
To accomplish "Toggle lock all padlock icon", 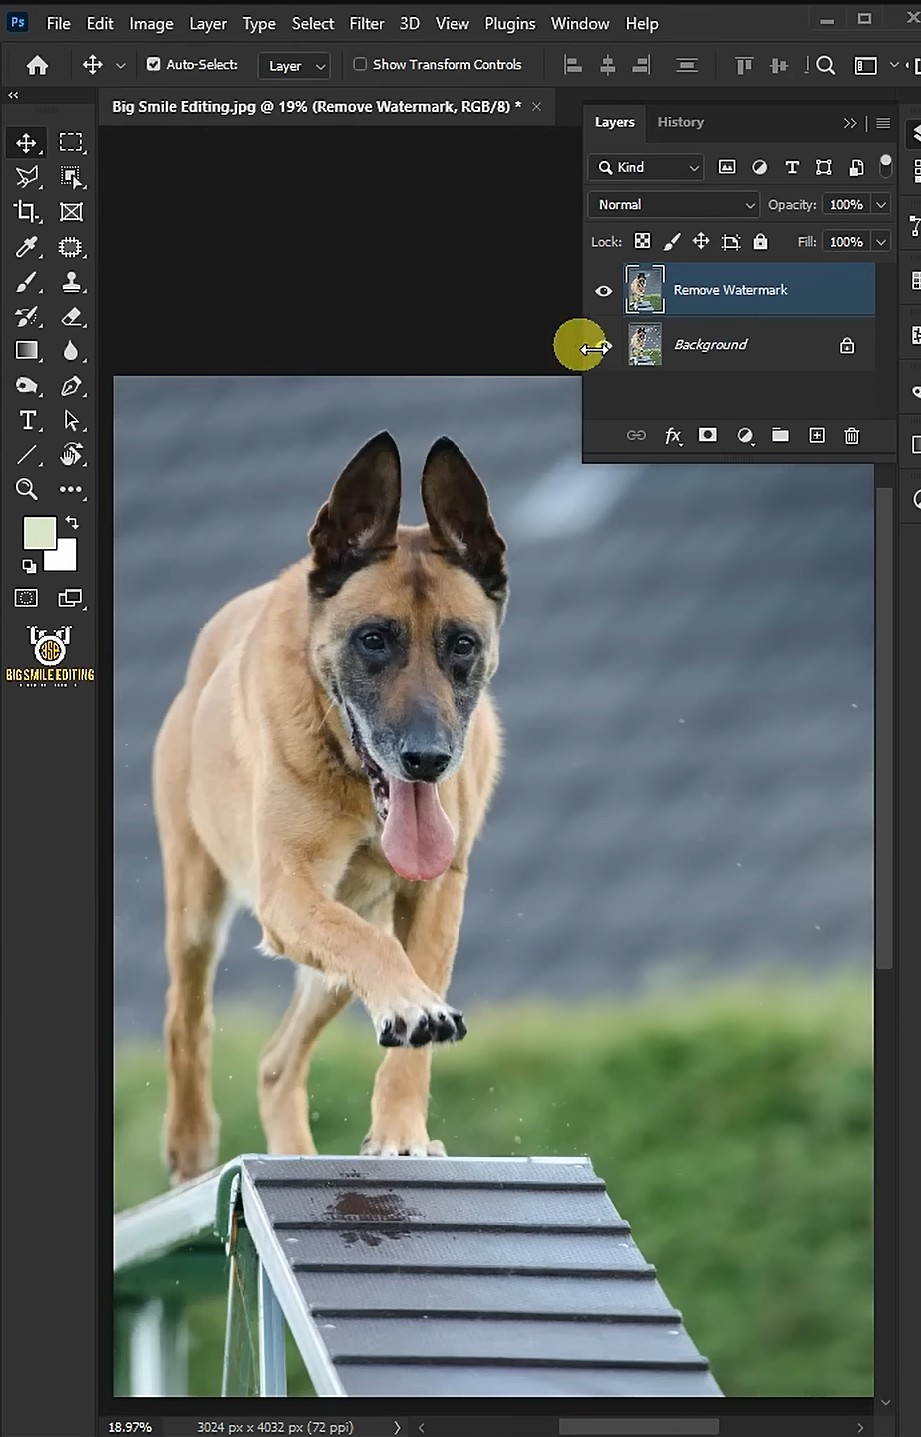I will (760, 241).
